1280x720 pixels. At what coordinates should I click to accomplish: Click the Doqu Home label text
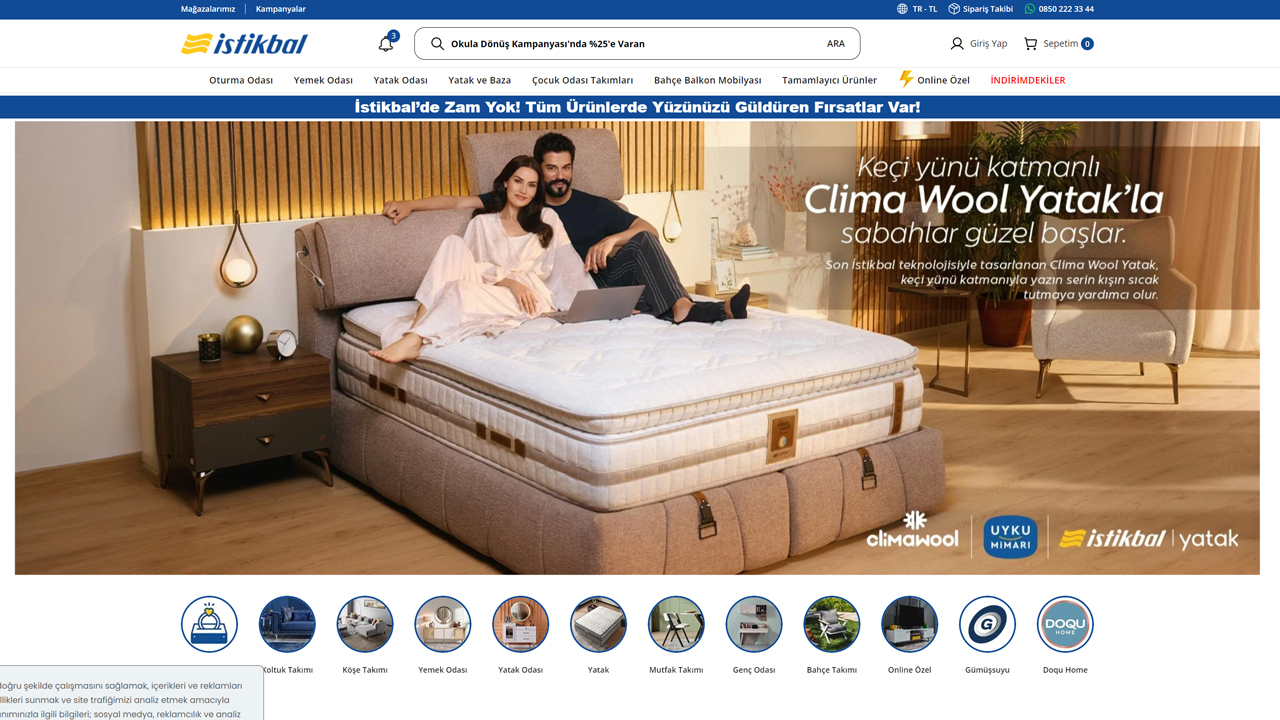pyautogui.click(x=1065, y=670)
